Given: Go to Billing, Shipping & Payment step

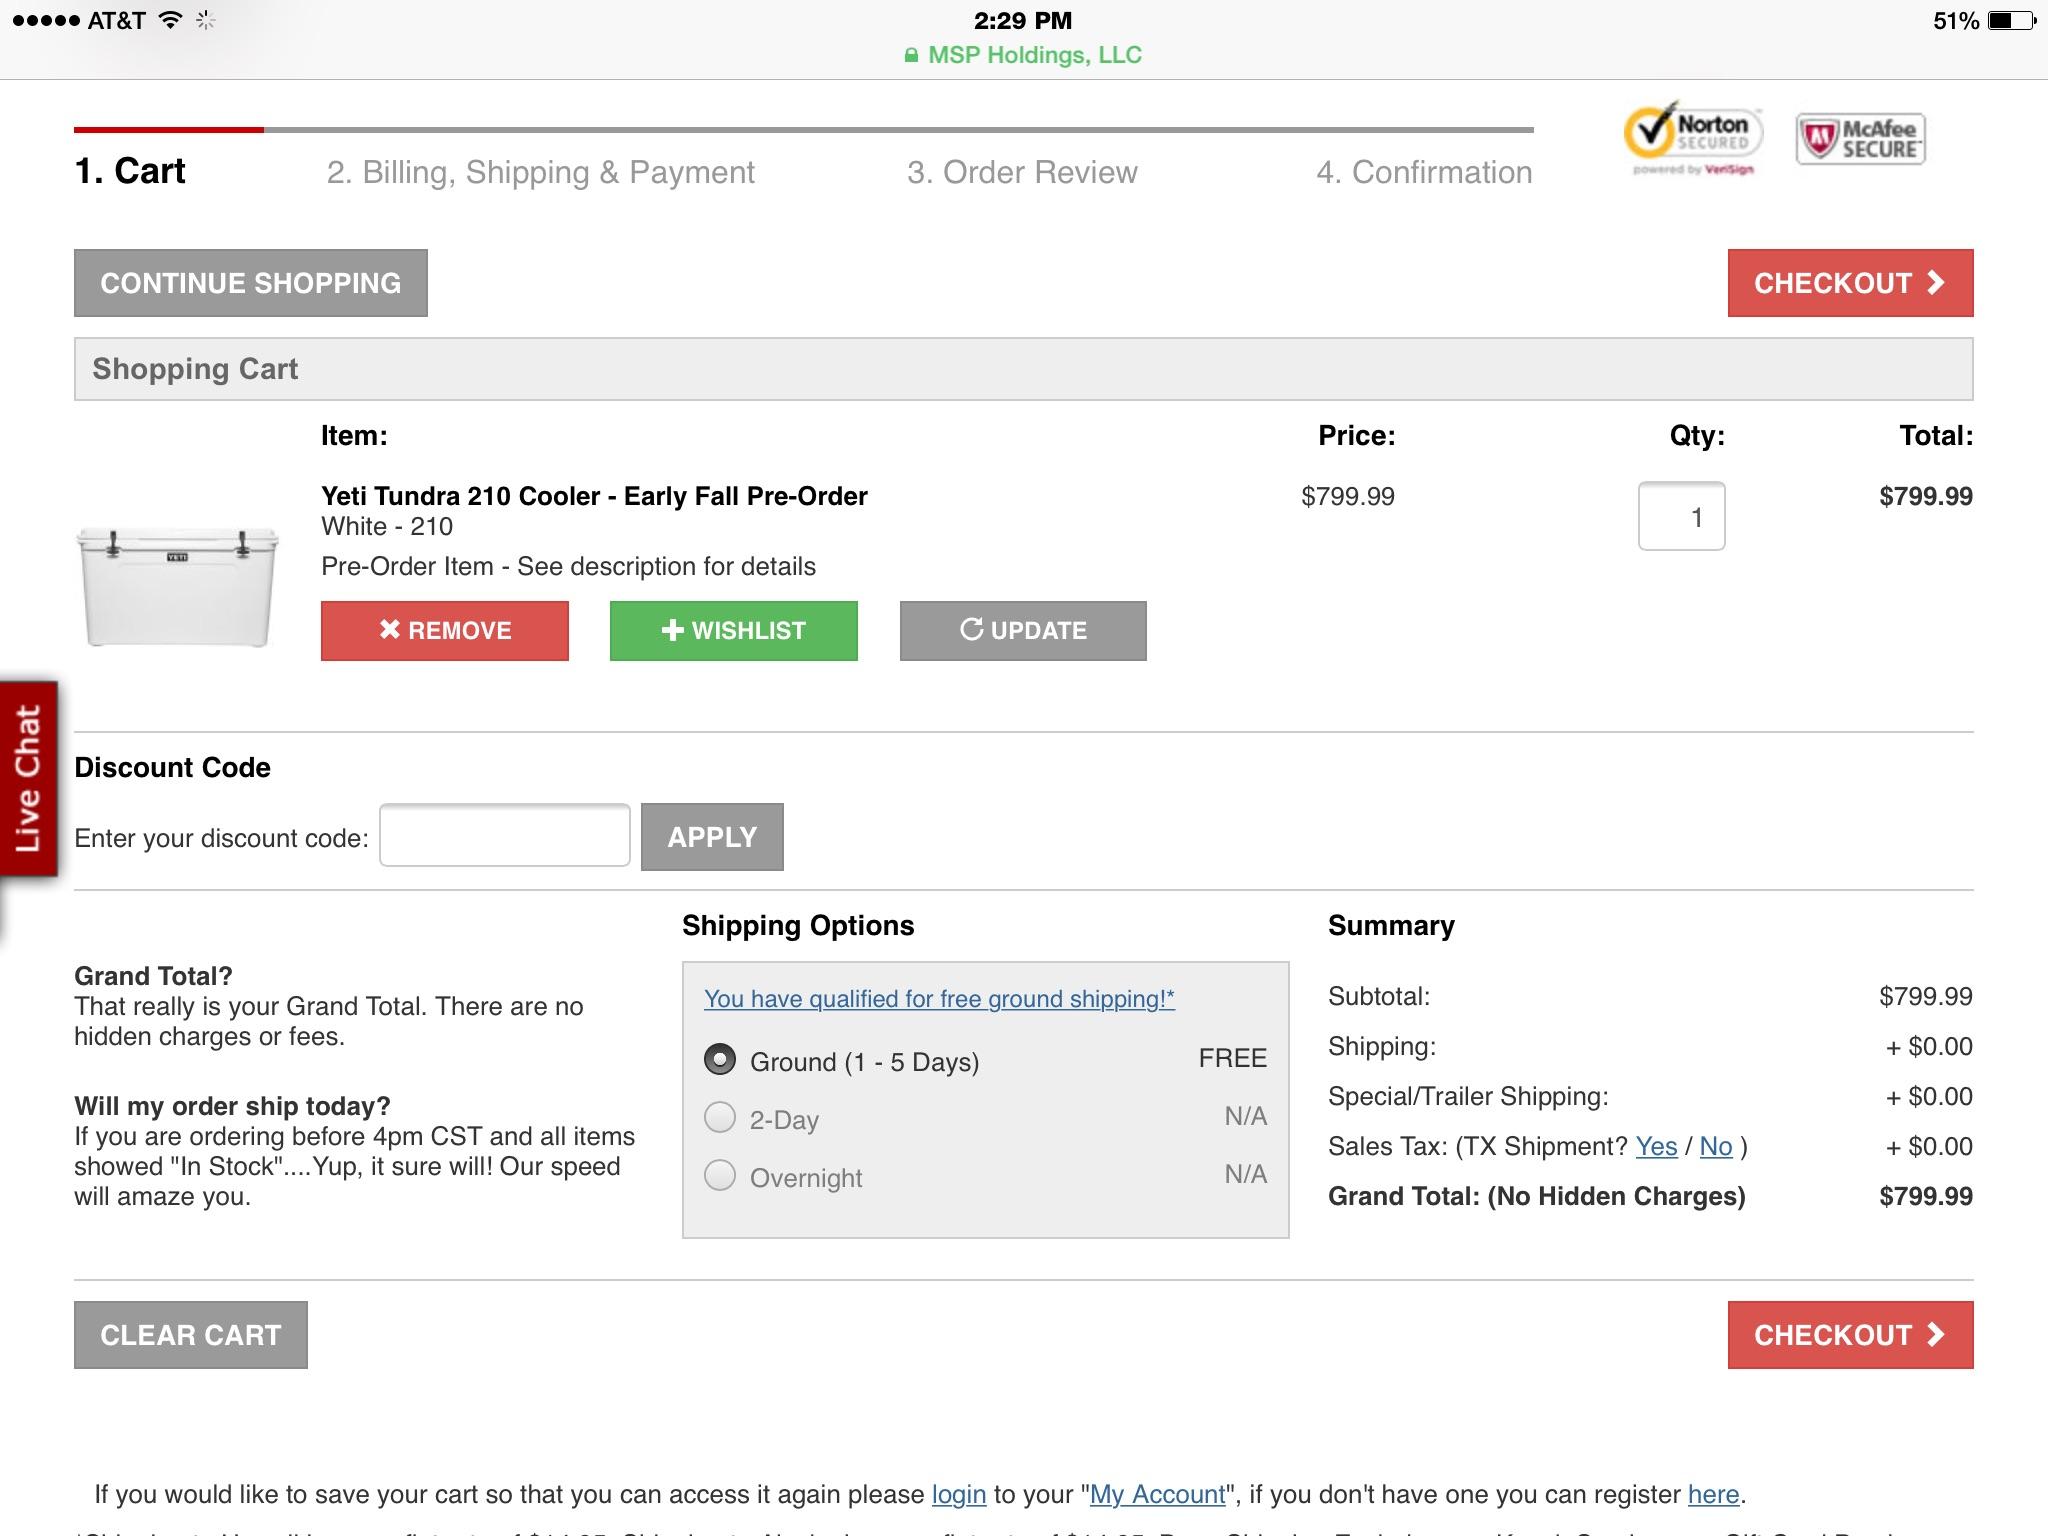Looking at the screenshot, I should click(x=540, y=172).
